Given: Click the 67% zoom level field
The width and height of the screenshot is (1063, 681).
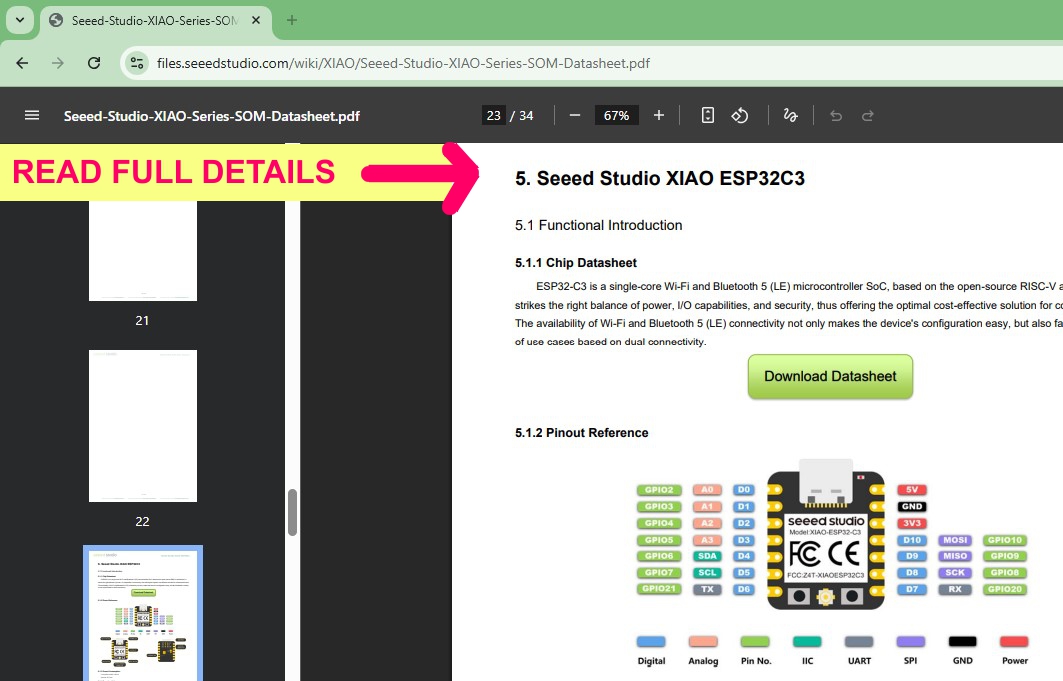Looking at the screenshot, I should (616, 115).
